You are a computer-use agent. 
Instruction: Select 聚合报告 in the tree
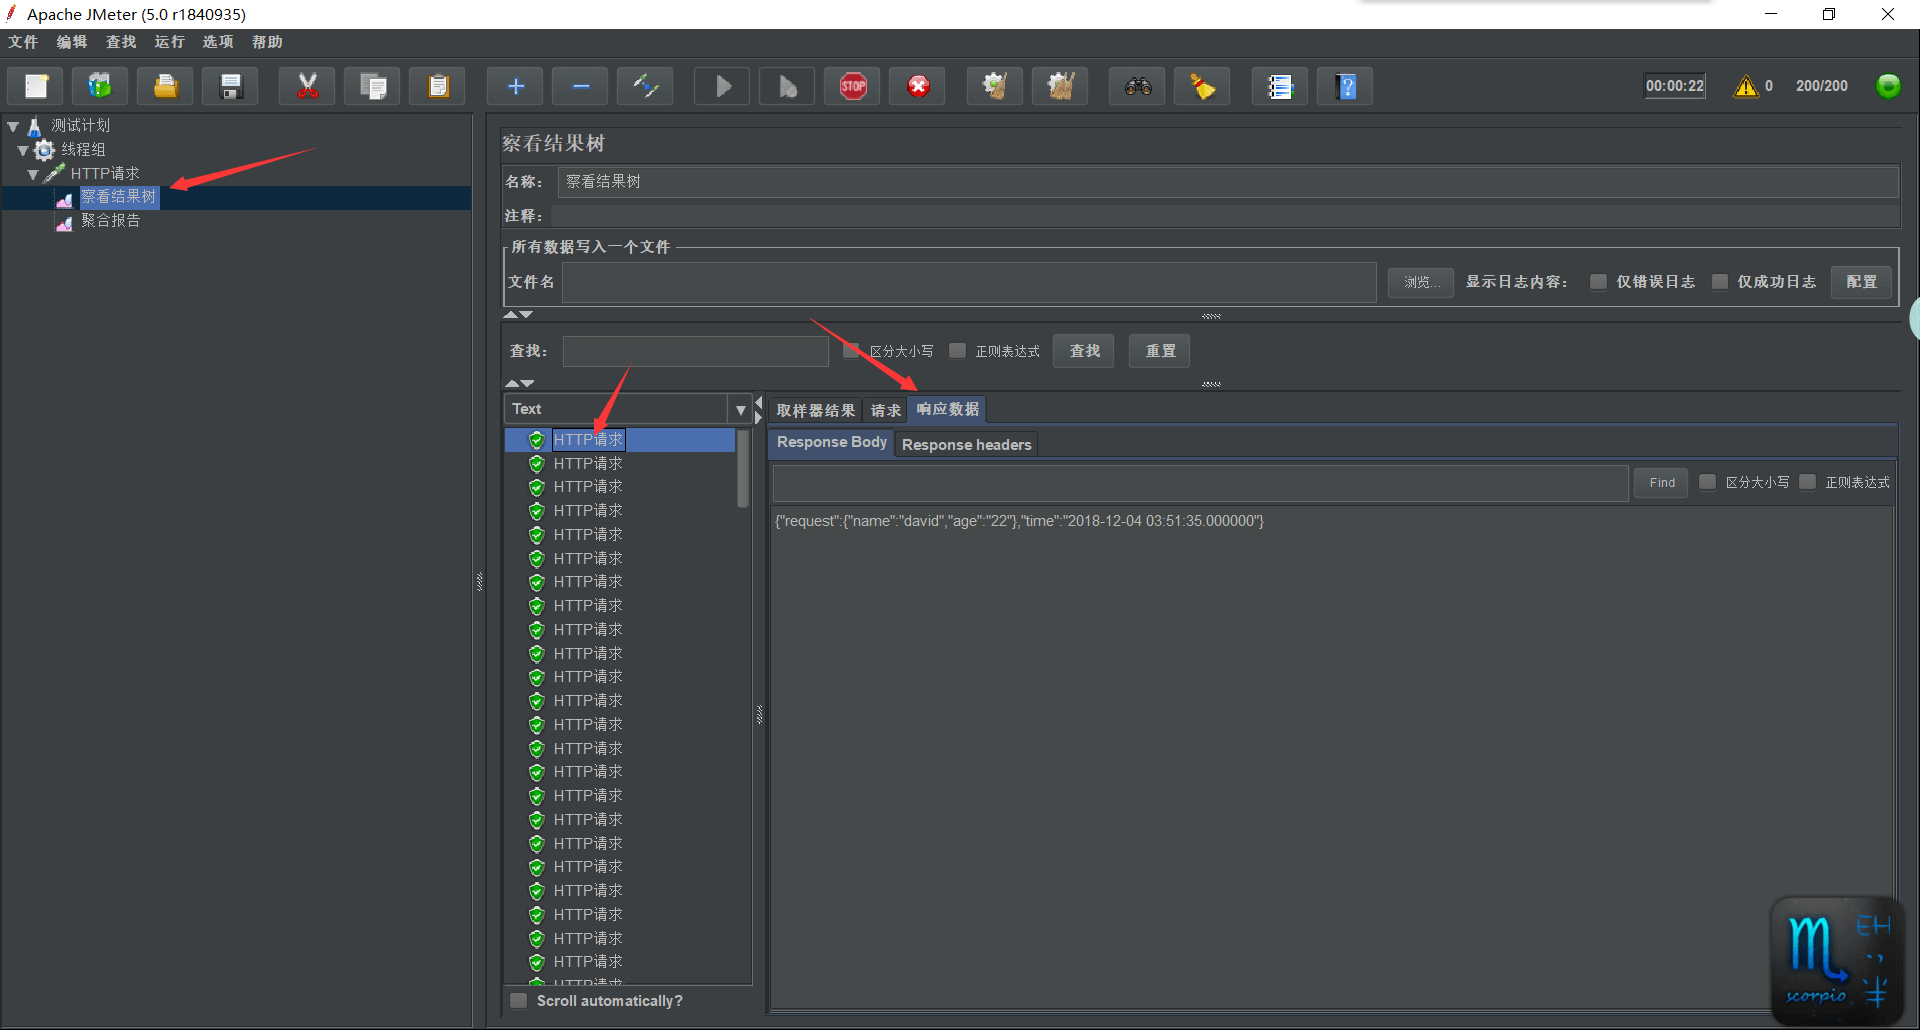tap(111, 221)
